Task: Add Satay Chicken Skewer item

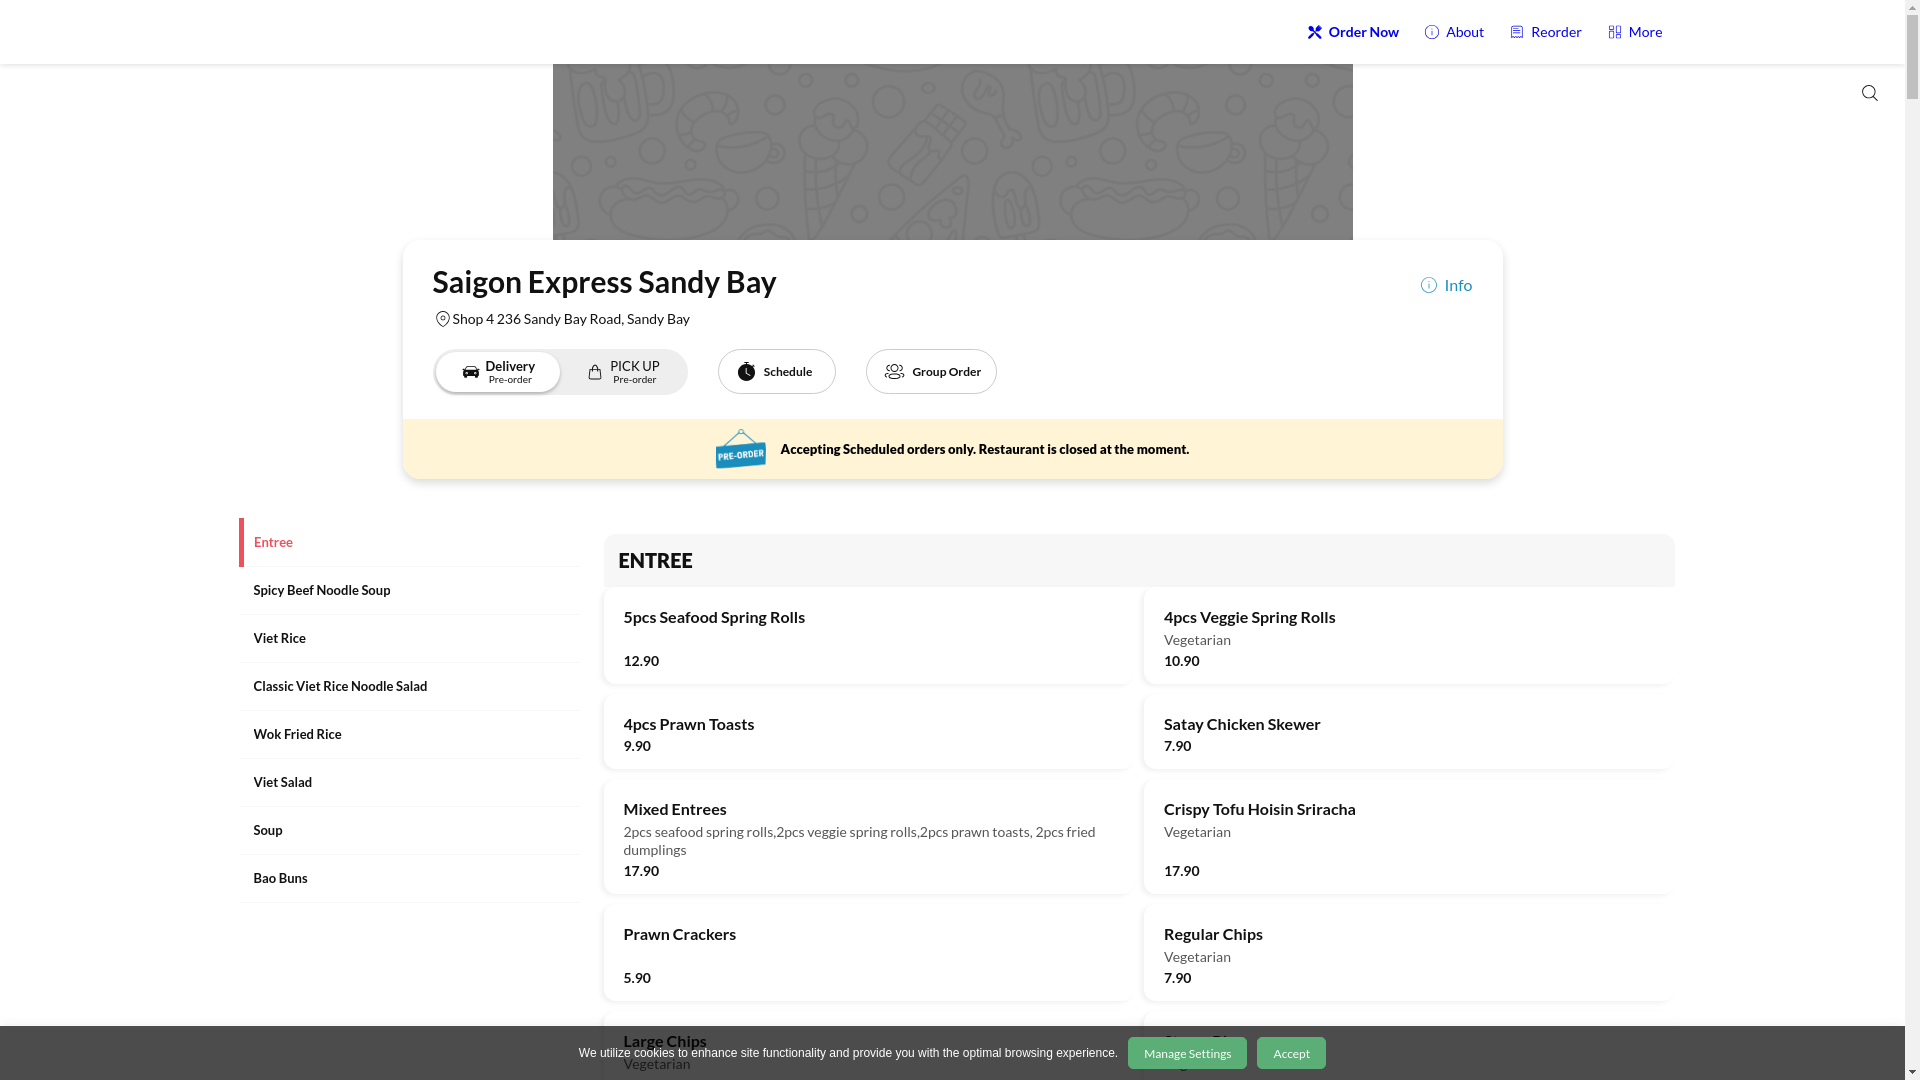Action: click(x=1408, y=732)
